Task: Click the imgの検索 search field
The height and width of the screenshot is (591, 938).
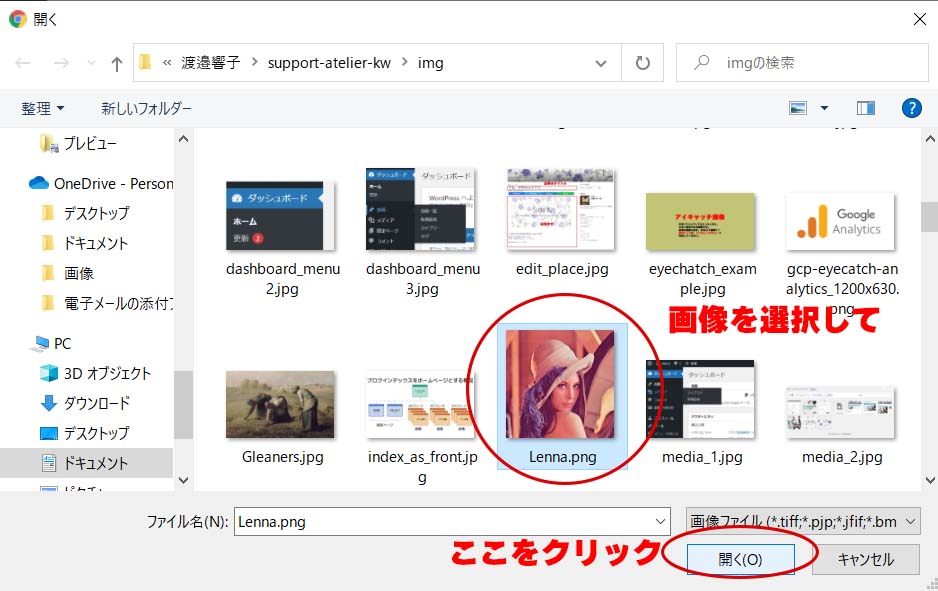Action: 810,63
